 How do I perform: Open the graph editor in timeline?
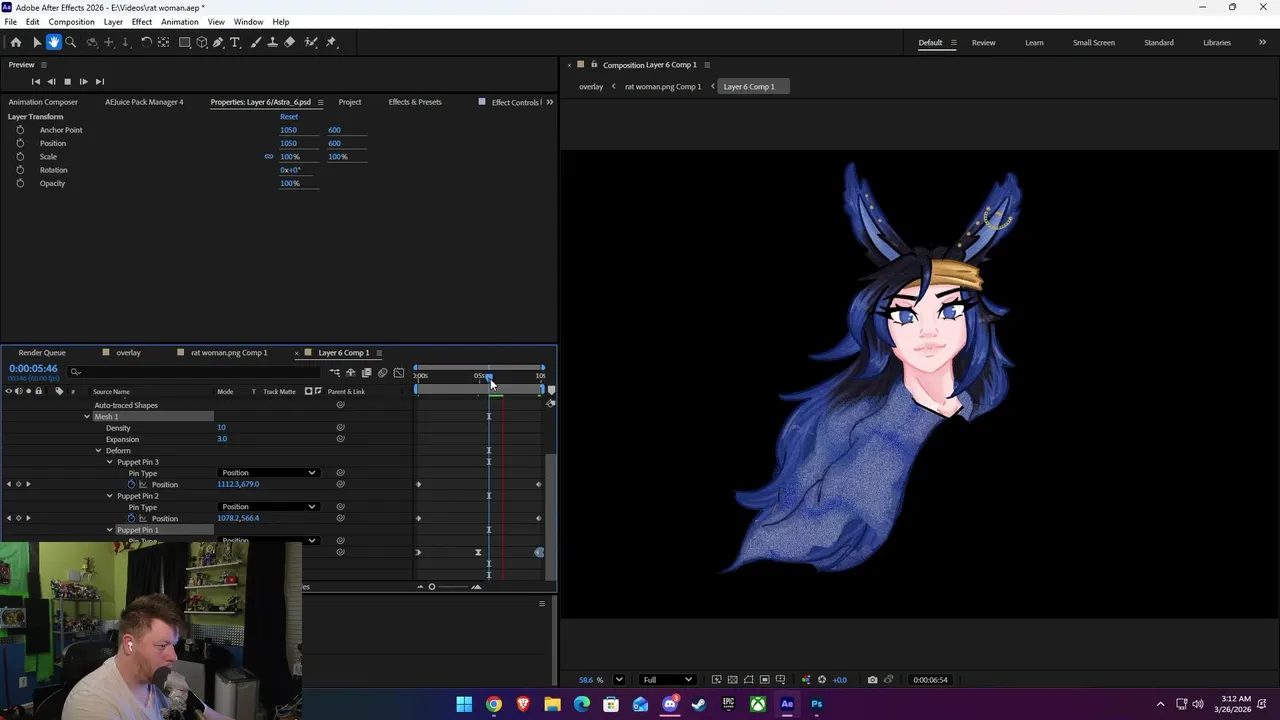399,373
